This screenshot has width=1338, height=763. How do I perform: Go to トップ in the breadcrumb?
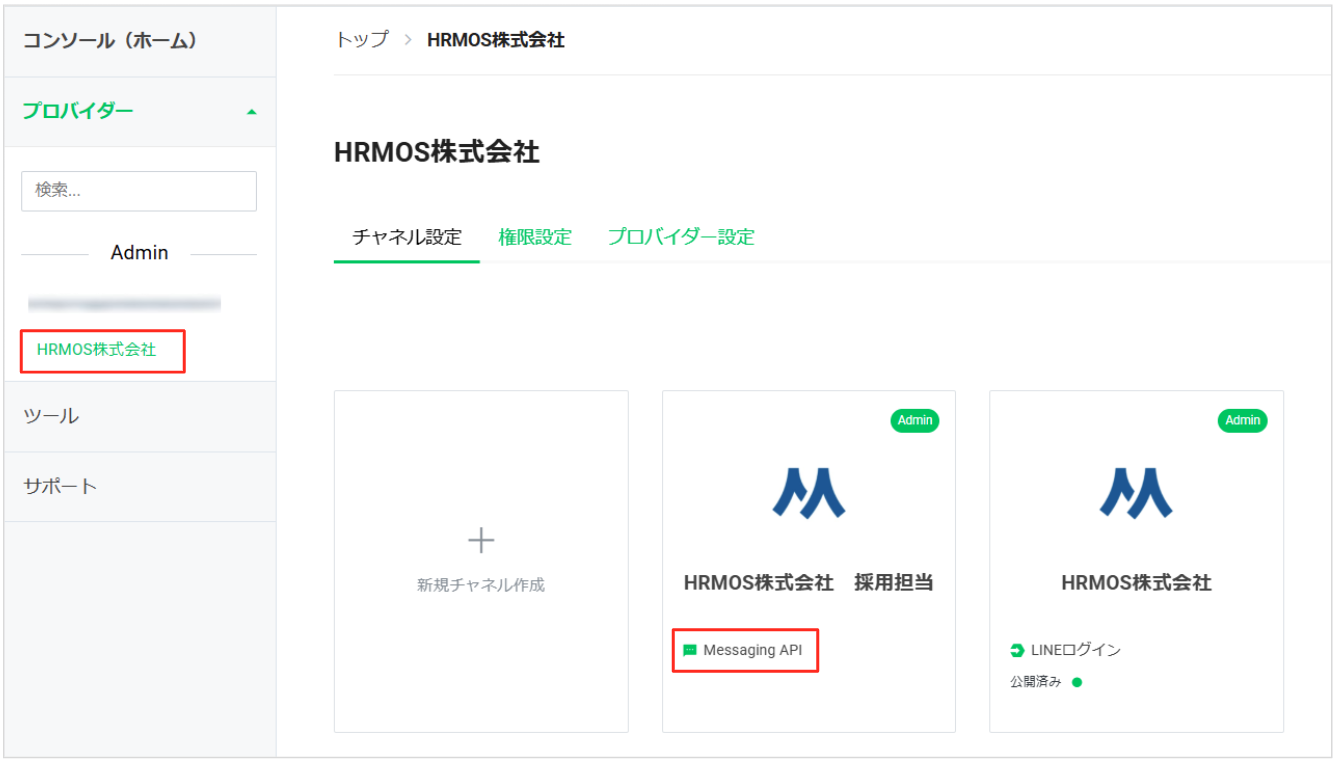click(x=361, y=41)
